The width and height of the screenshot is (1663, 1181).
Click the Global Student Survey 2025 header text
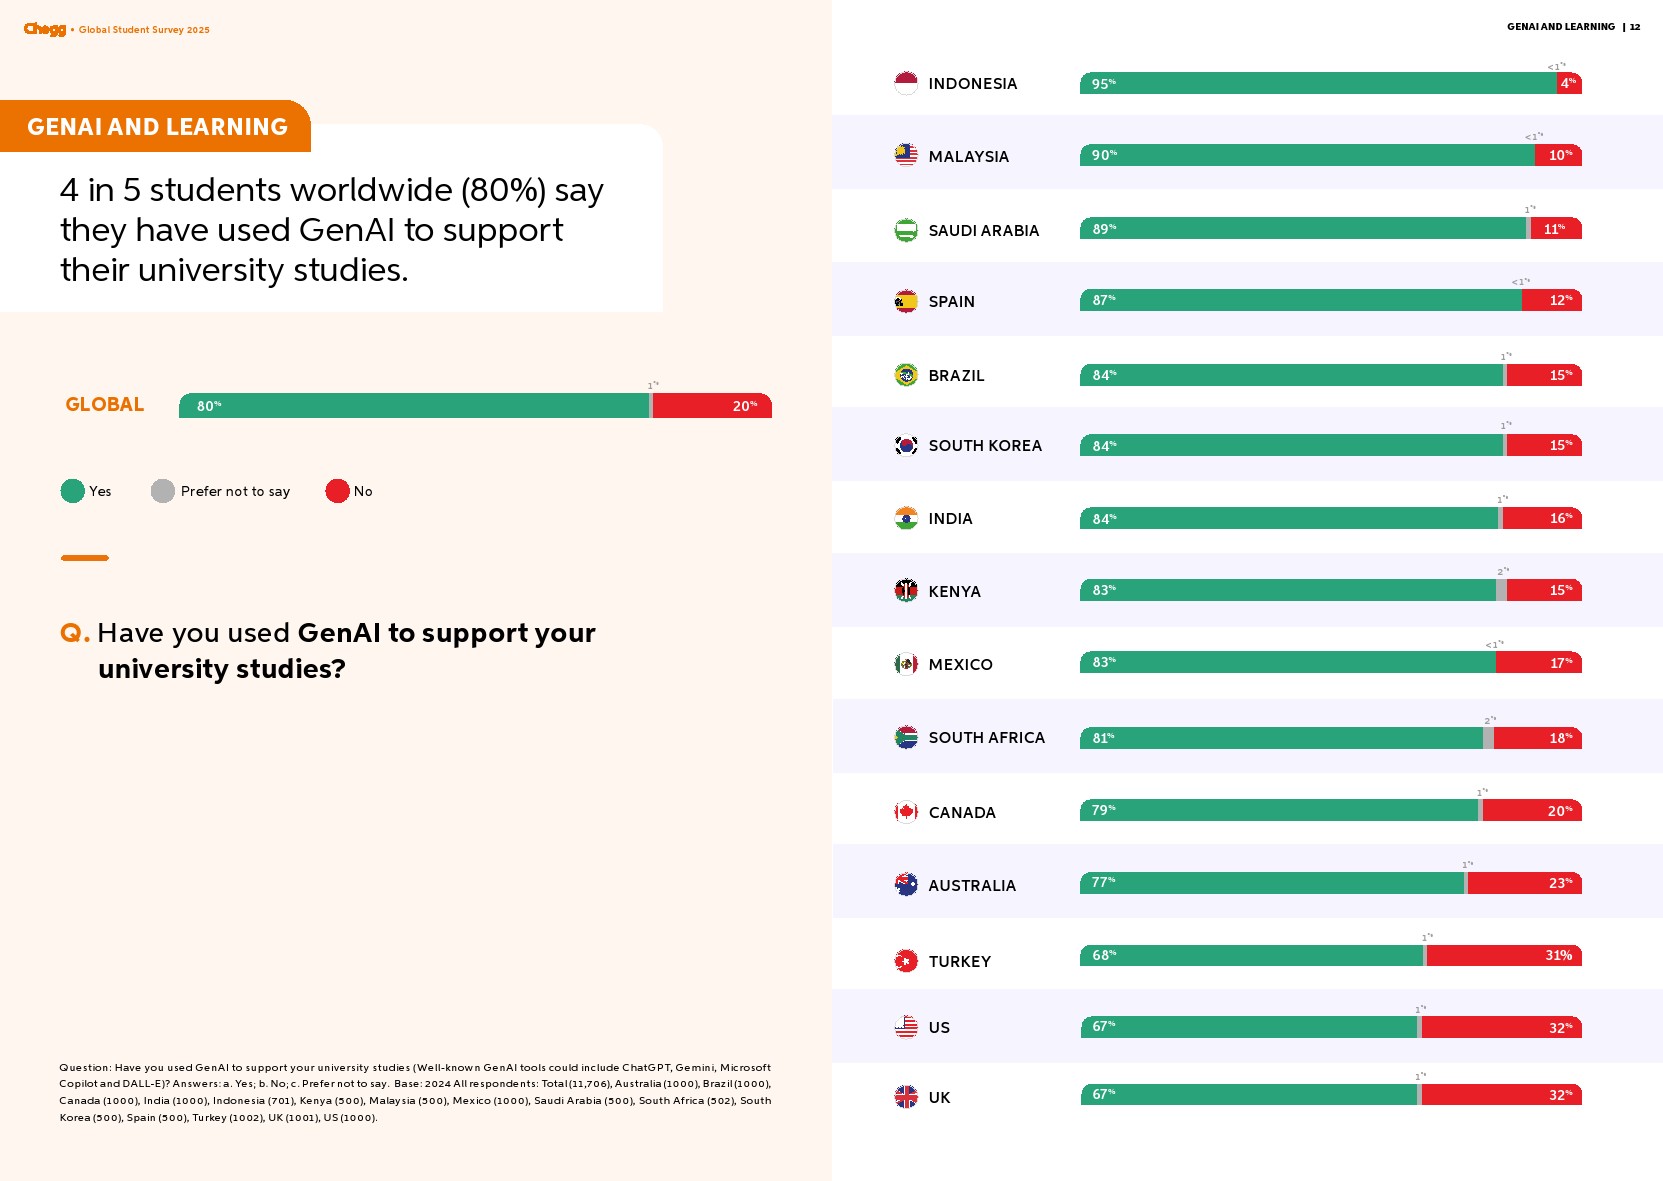[144, 30]
